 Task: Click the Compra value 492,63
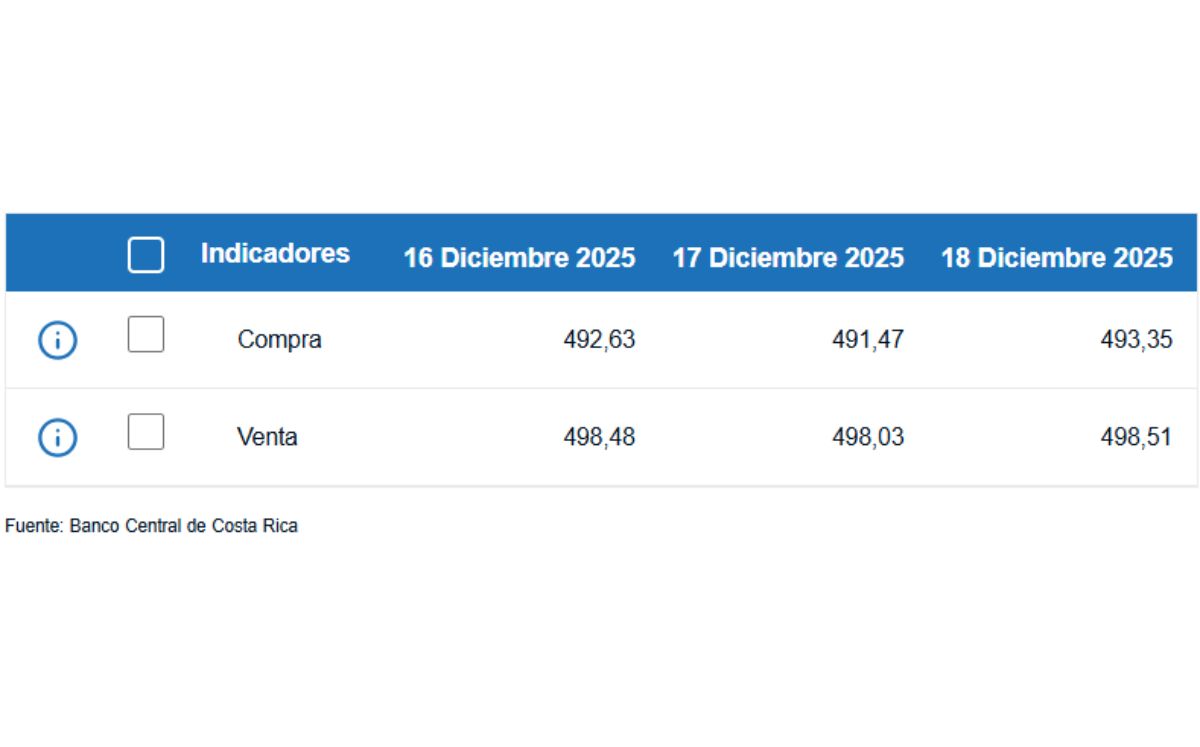pos(600,339)
